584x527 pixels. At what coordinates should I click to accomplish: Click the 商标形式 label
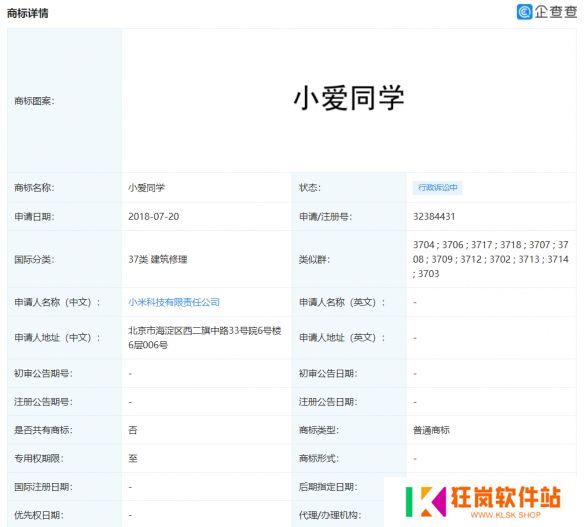click(319, 458)
